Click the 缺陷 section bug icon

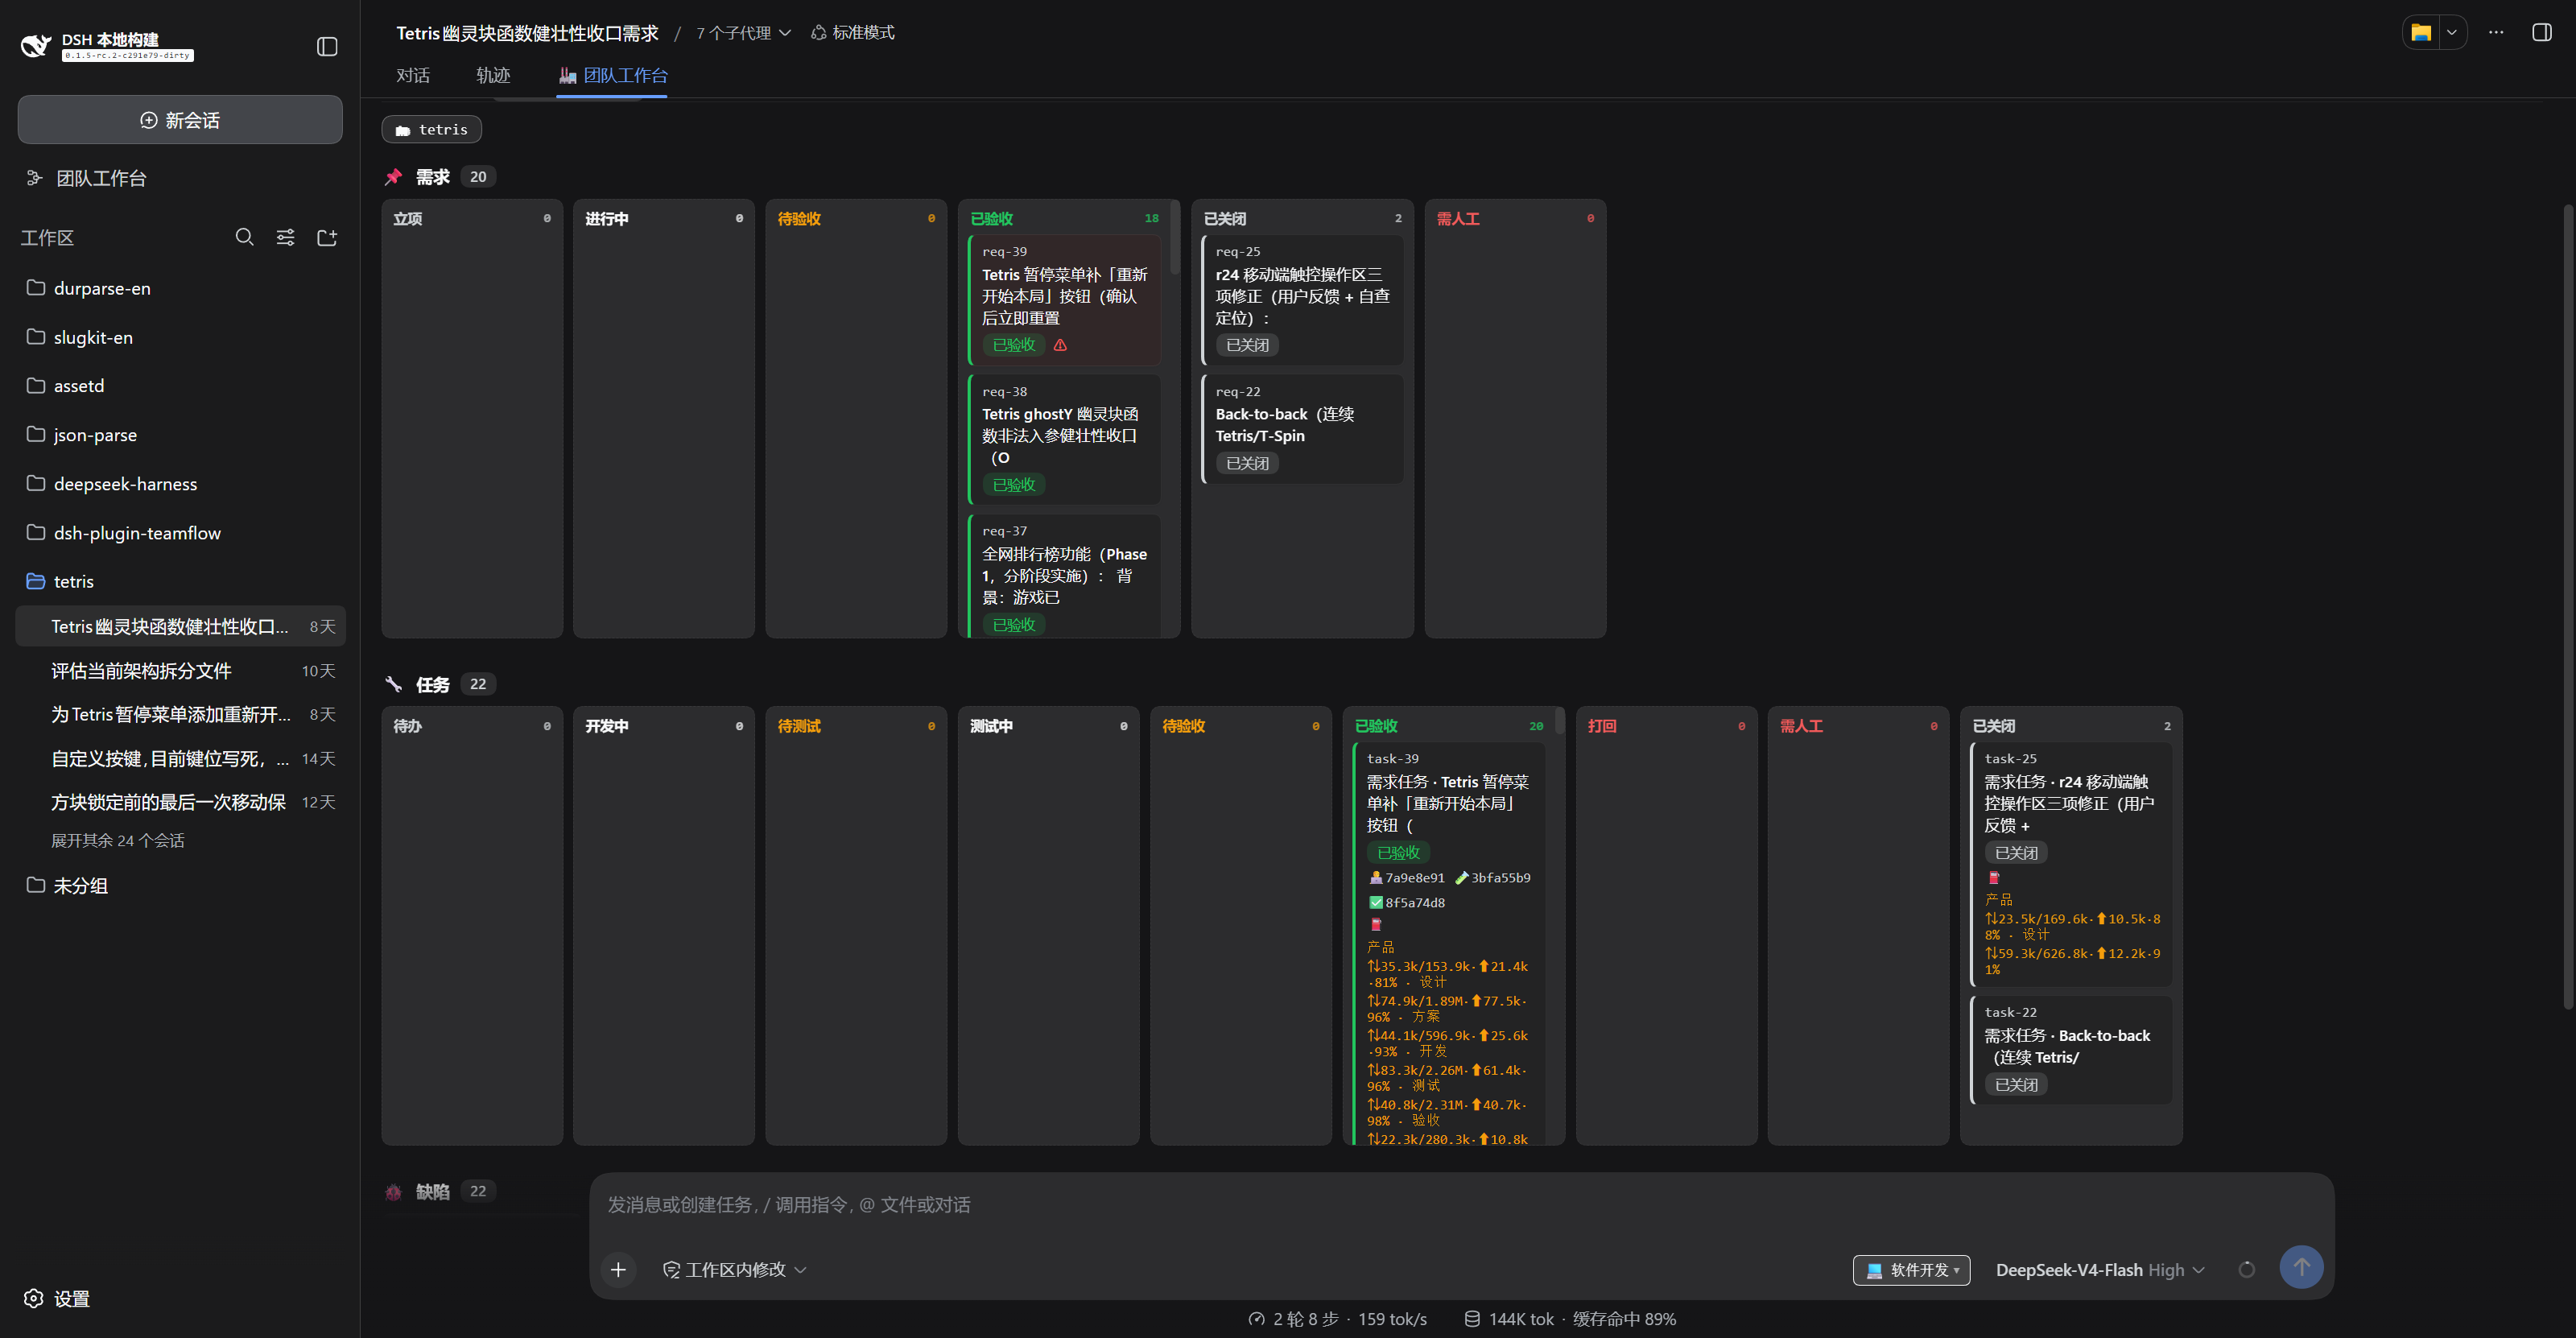(x=394, y=1191)
